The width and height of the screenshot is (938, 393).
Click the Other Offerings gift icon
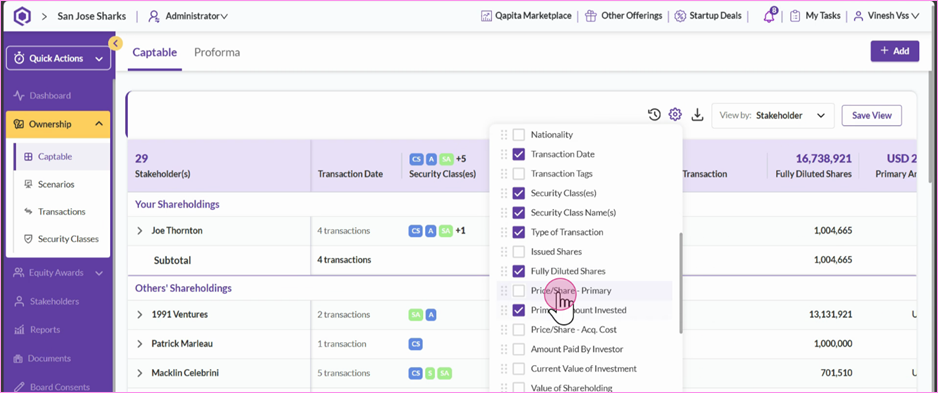point(591,16)
